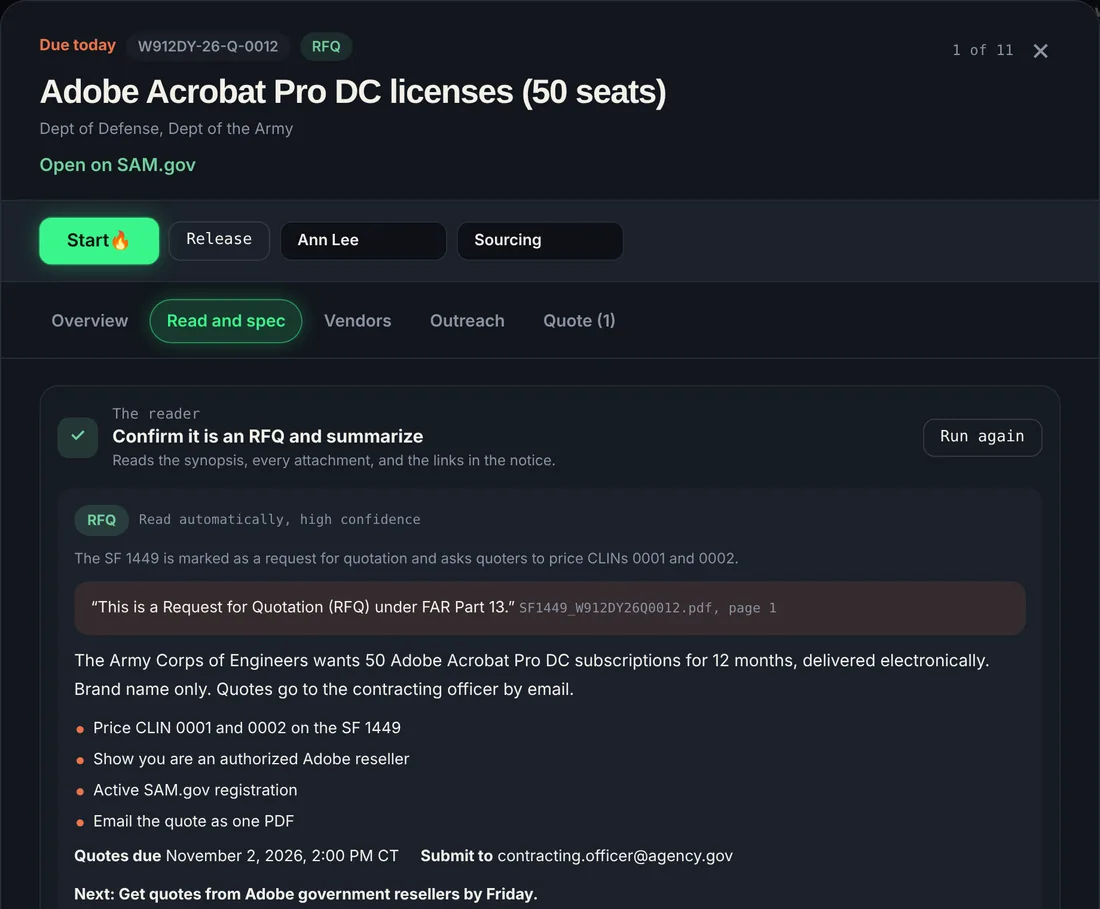The height and width of the screenshot is (909, 1100).
Task: Click the Price CLIN 0001 and 0002 requirement
Action: [247, 728]
